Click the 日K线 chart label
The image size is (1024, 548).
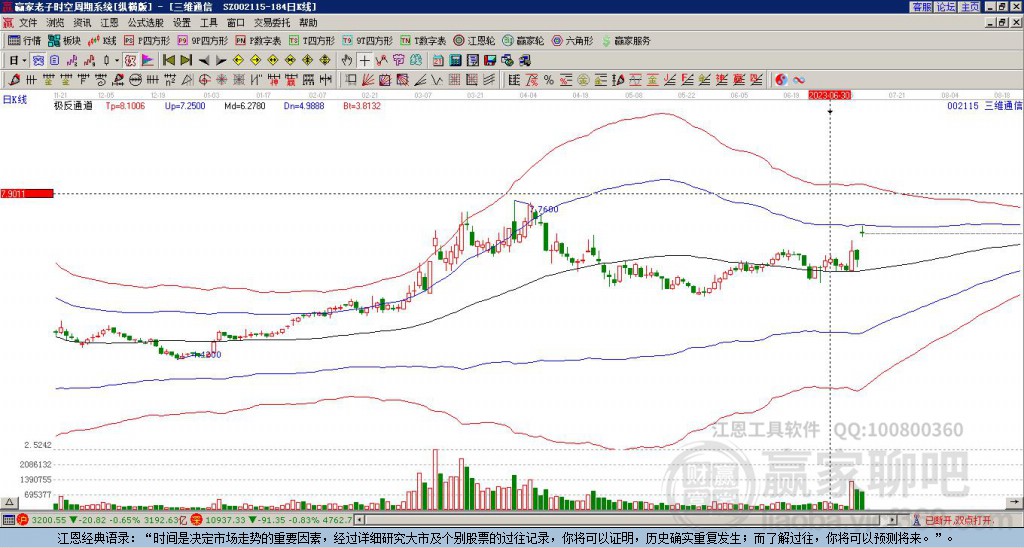[16, 100]
